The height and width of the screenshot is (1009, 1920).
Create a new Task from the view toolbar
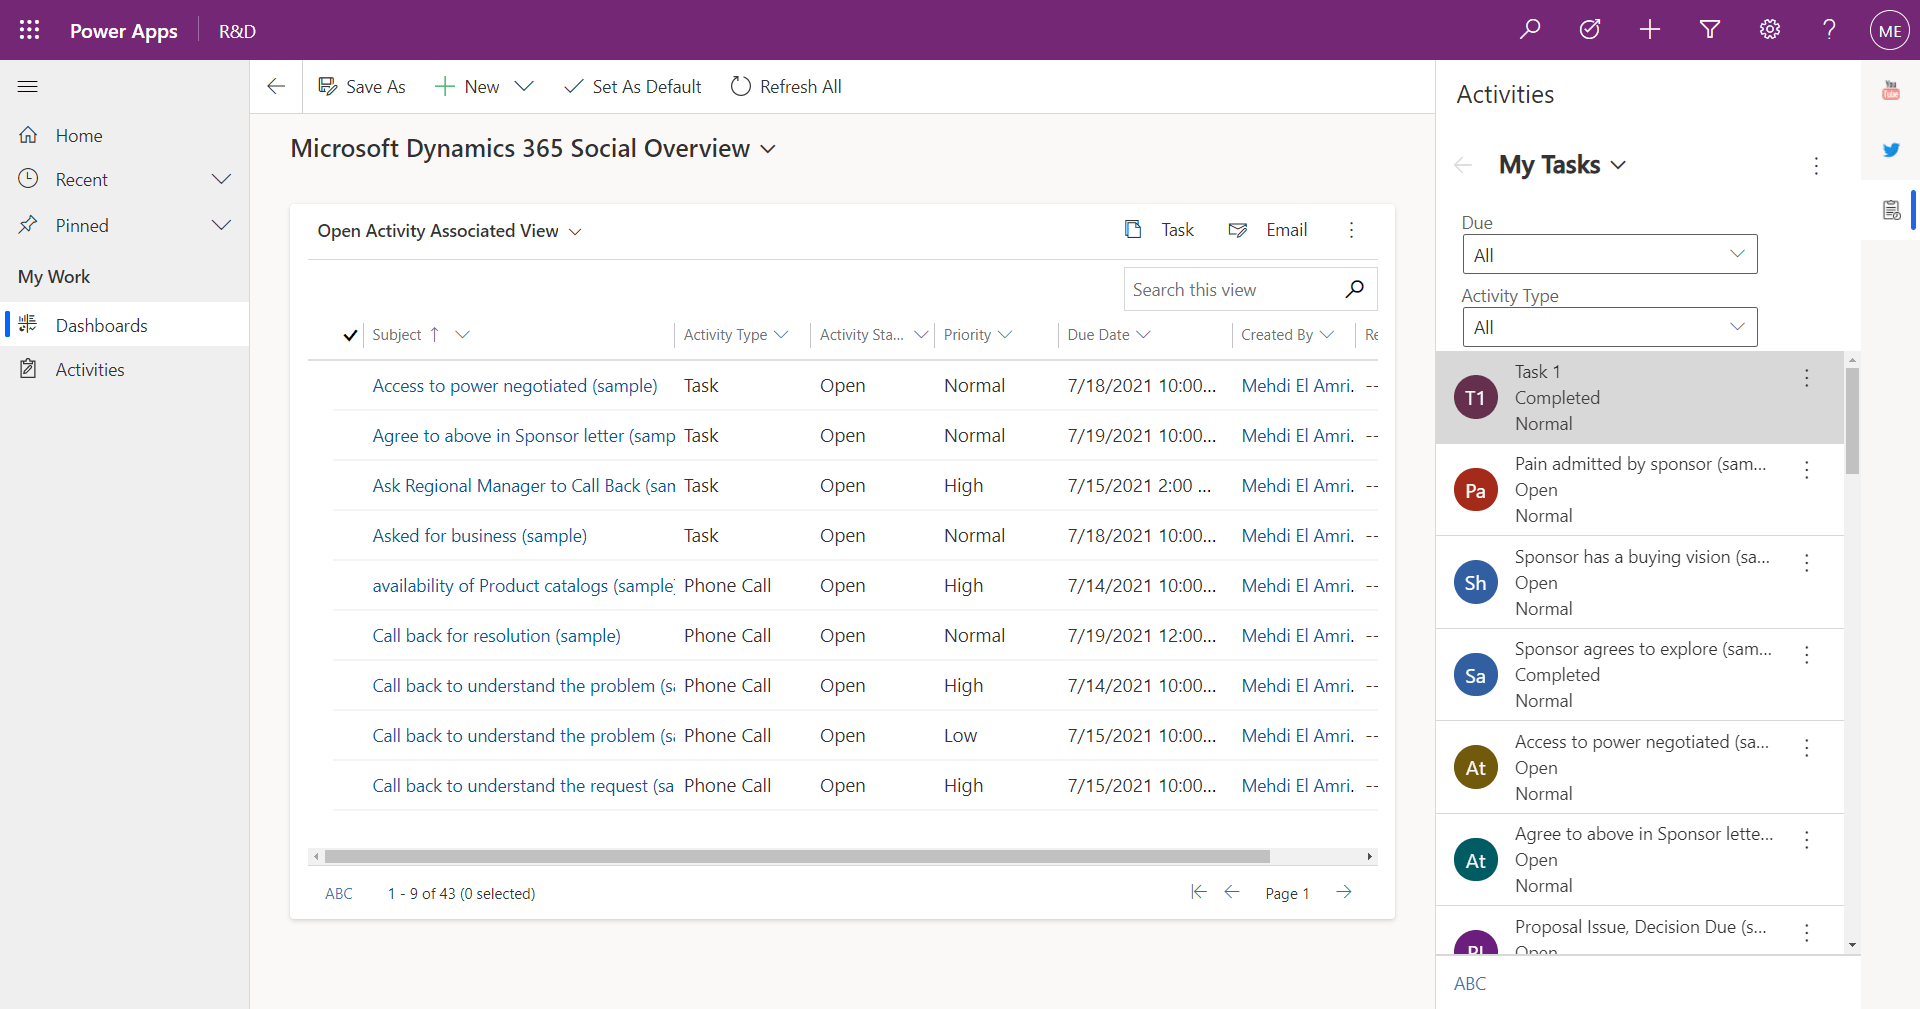[x=1160, y=229]
